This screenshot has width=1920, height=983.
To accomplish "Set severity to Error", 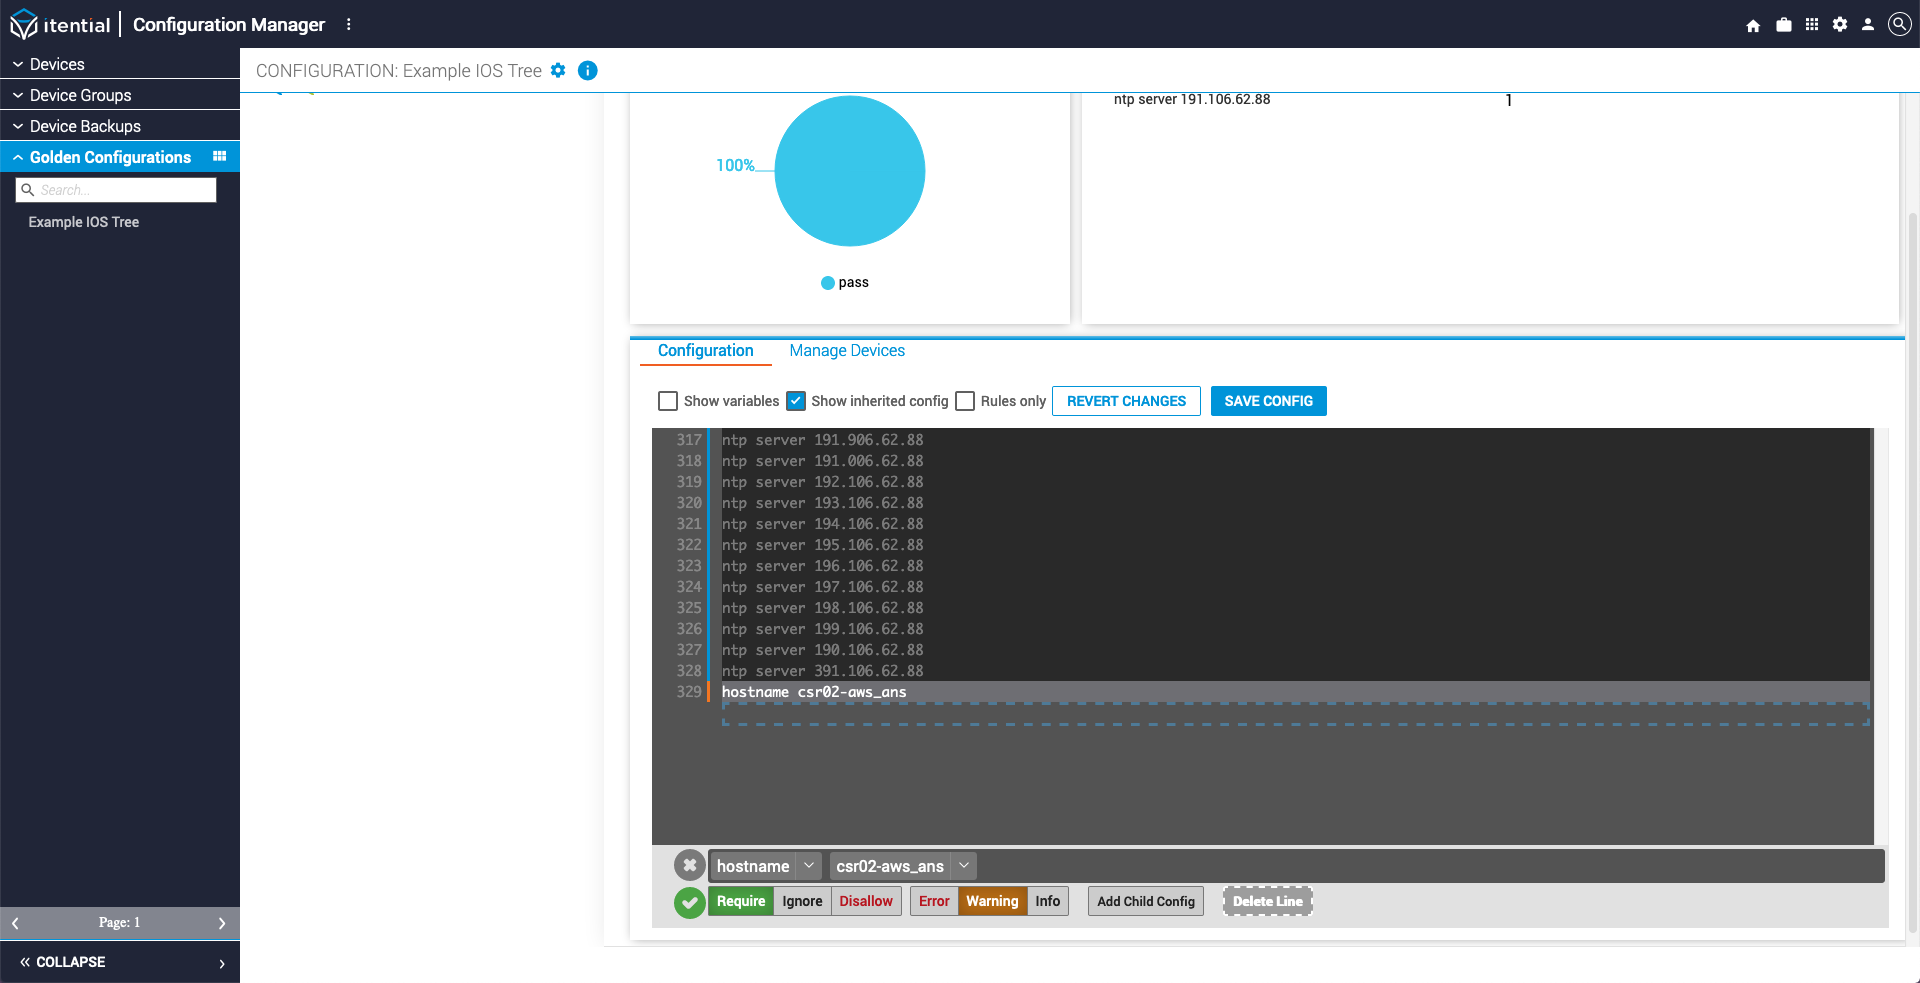I will click(x=934, y=901).
